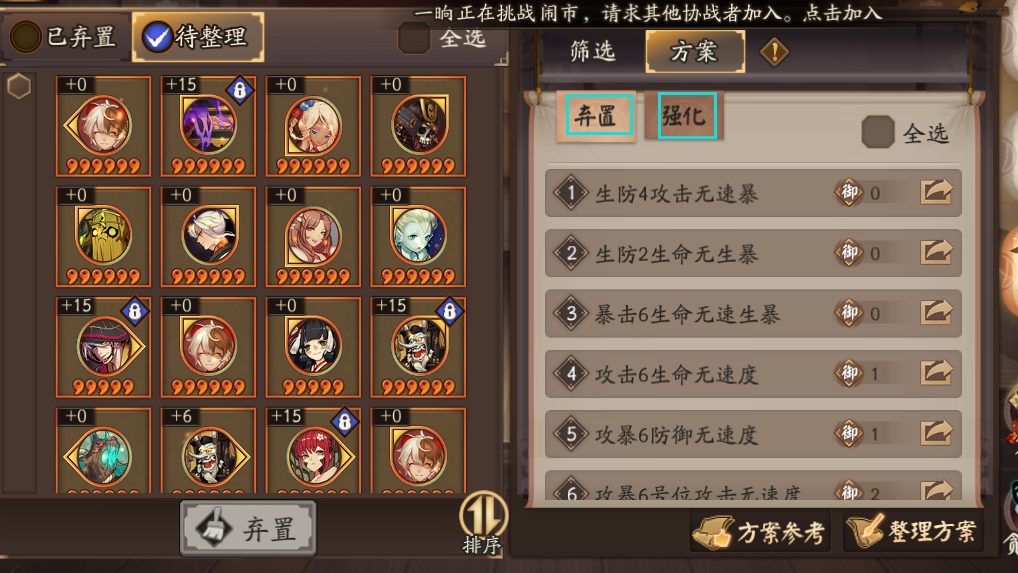Viewport: 1018px width, 573px height.
Task: Open 方案参考 plan reference button
Action: tap(760, 531)
